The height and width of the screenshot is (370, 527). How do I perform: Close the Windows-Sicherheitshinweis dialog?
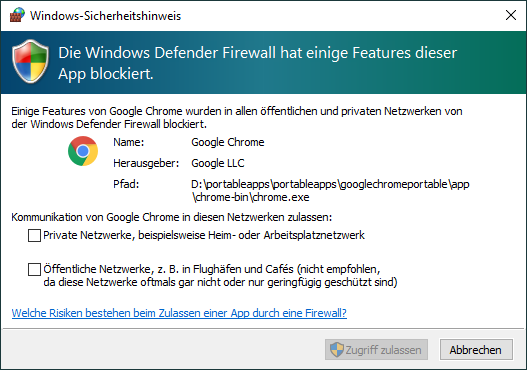[x=511, y=15]
